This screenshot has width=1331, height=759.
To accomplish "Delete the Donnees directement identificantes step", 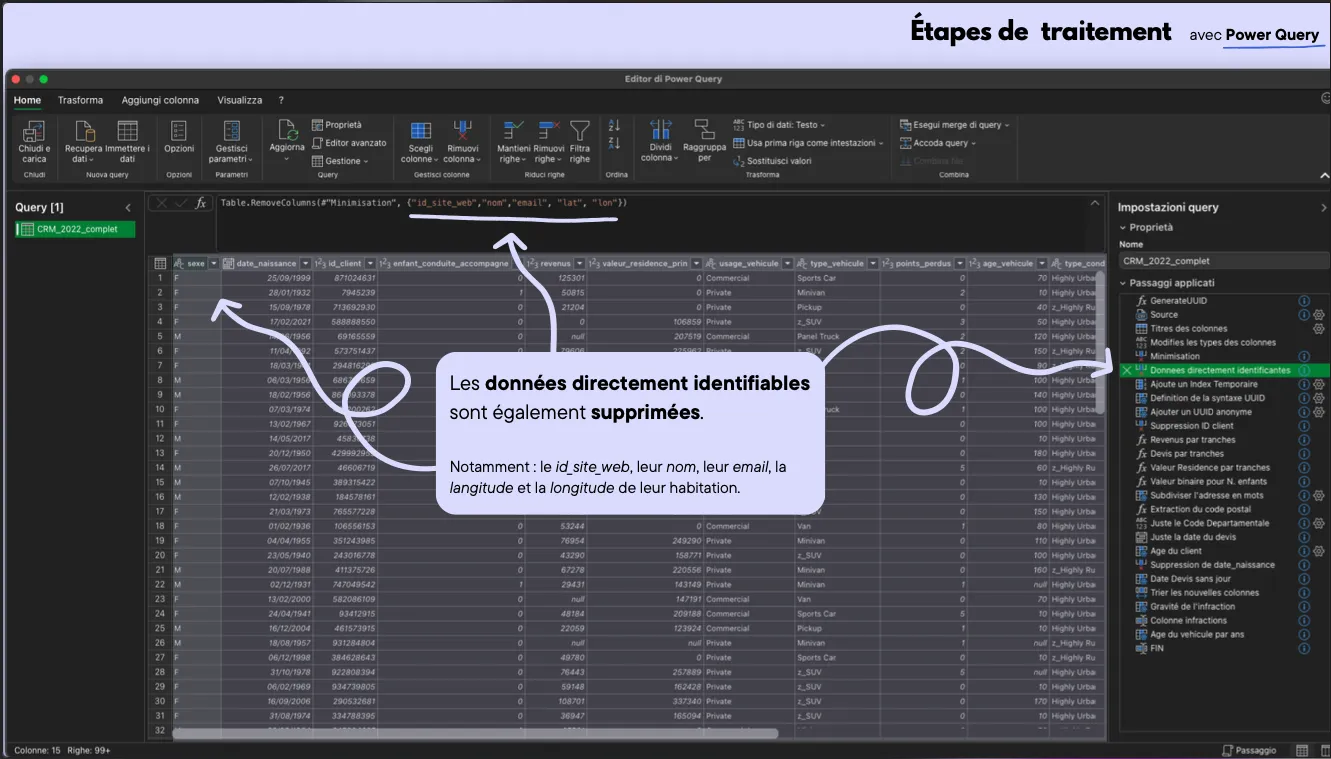I will 1127,370.
